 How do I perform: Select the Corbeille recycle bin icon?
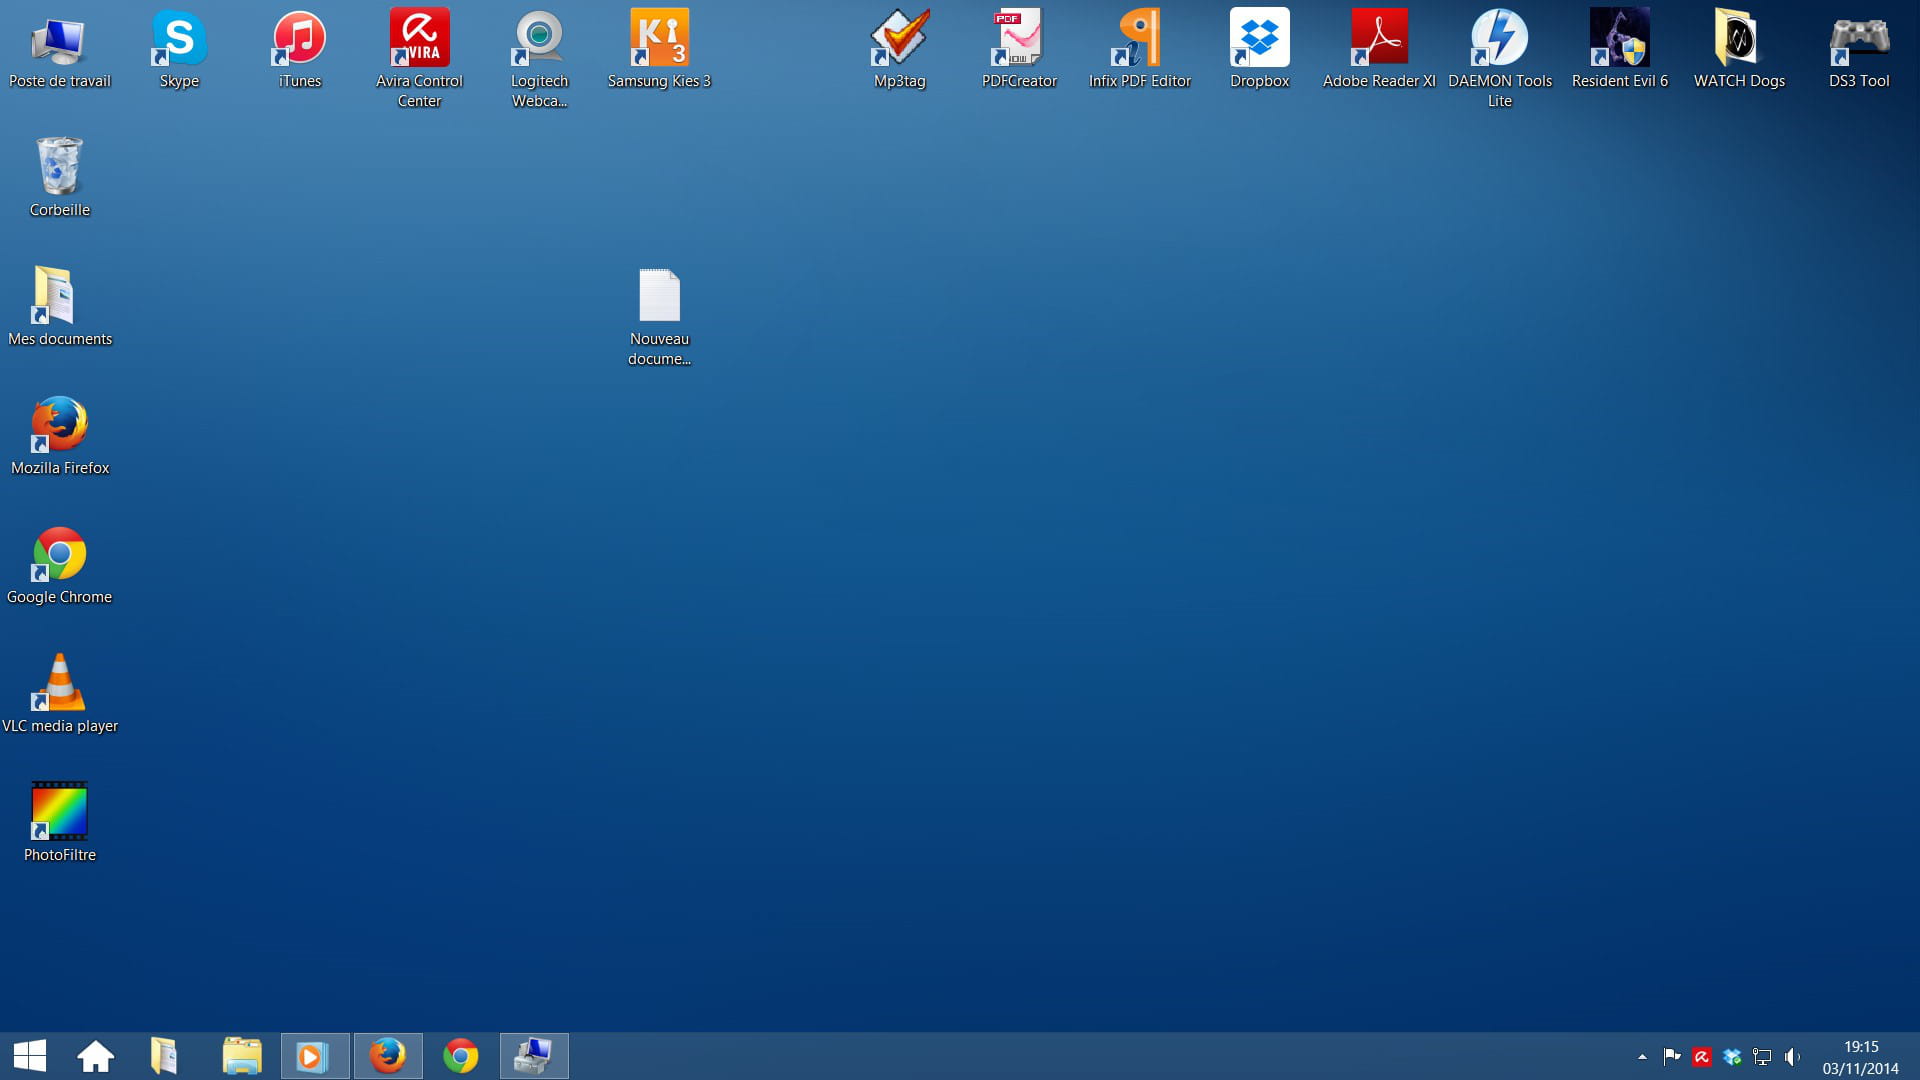coord(59,178)
